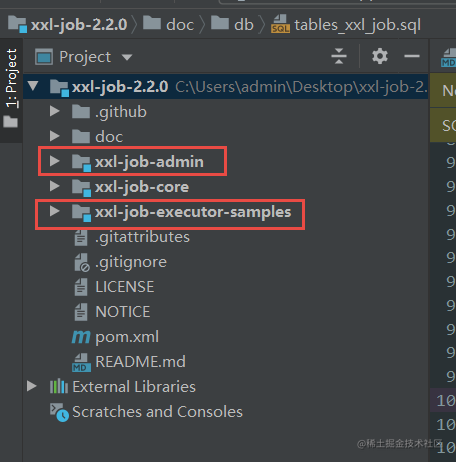Expand the xxl-job-admin module
This screenshot has width=456, height=462.
click(54, 161)
